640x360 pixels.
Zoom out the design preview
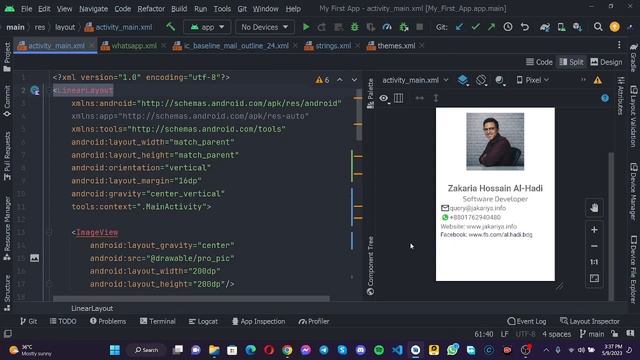click(594, 246)
